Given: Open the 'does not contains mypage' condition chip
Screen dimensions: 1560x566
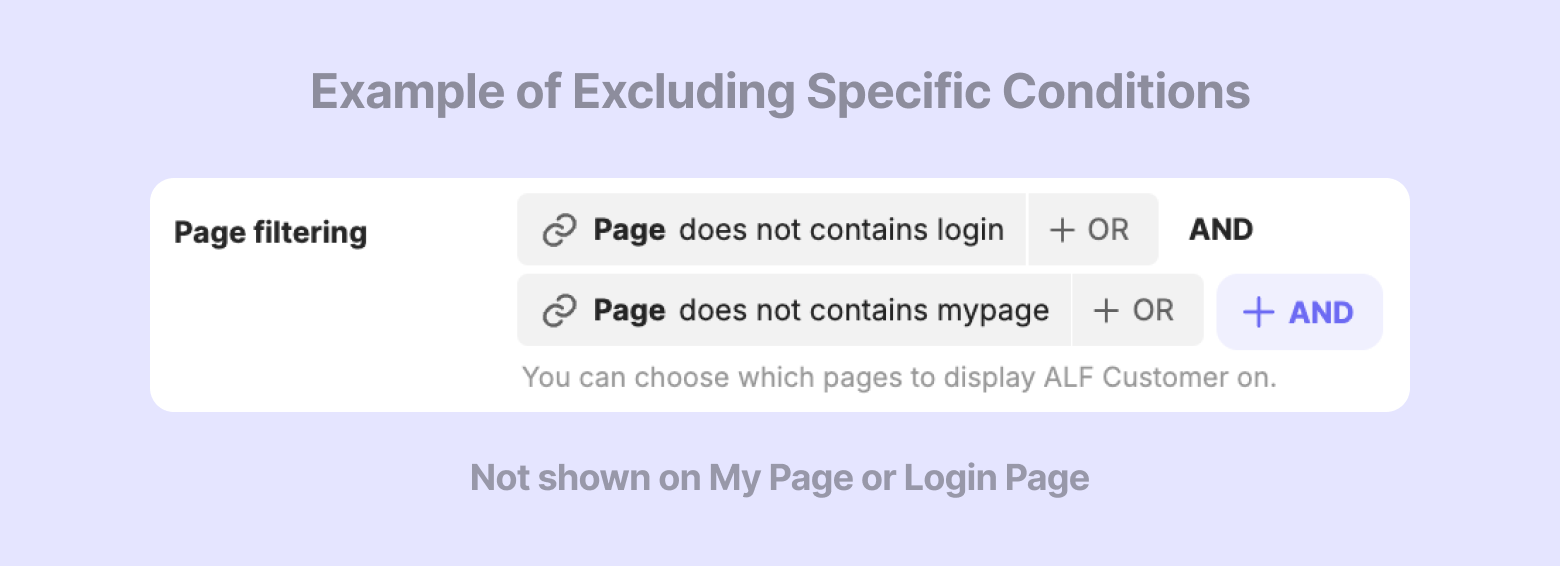Looking at the screenshot, I should [794, 310].
